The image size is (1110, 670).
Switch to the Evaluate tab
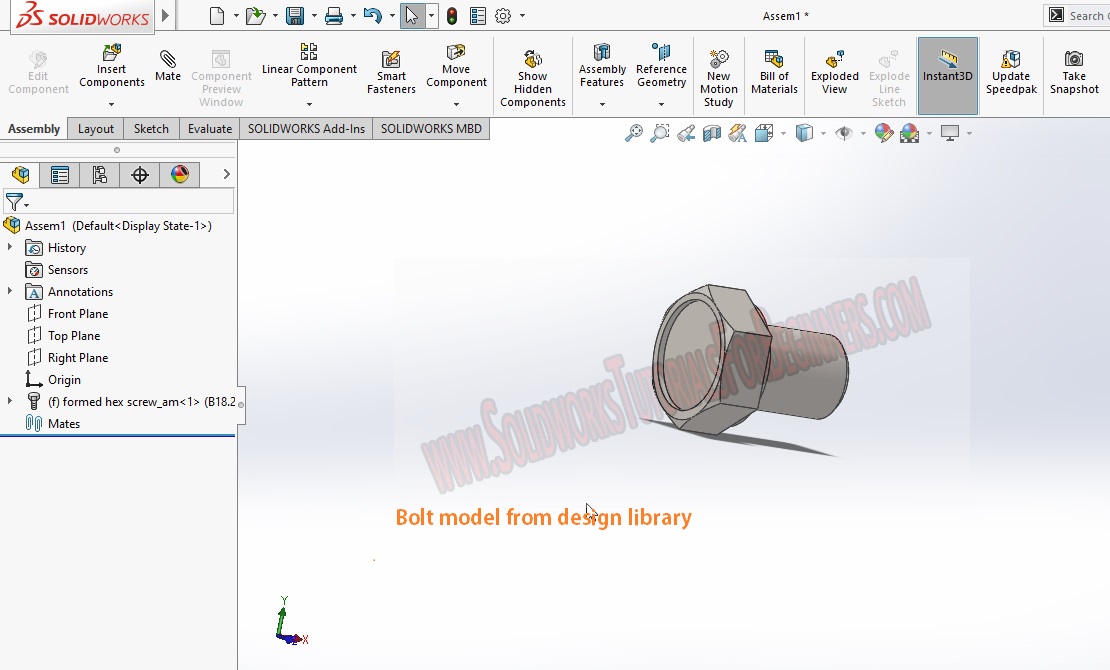[x=209, y=129]
